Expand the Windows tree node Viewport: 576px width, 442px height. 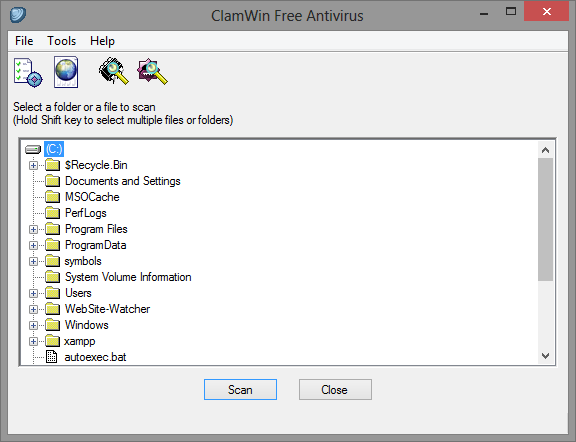coord(33,325)
